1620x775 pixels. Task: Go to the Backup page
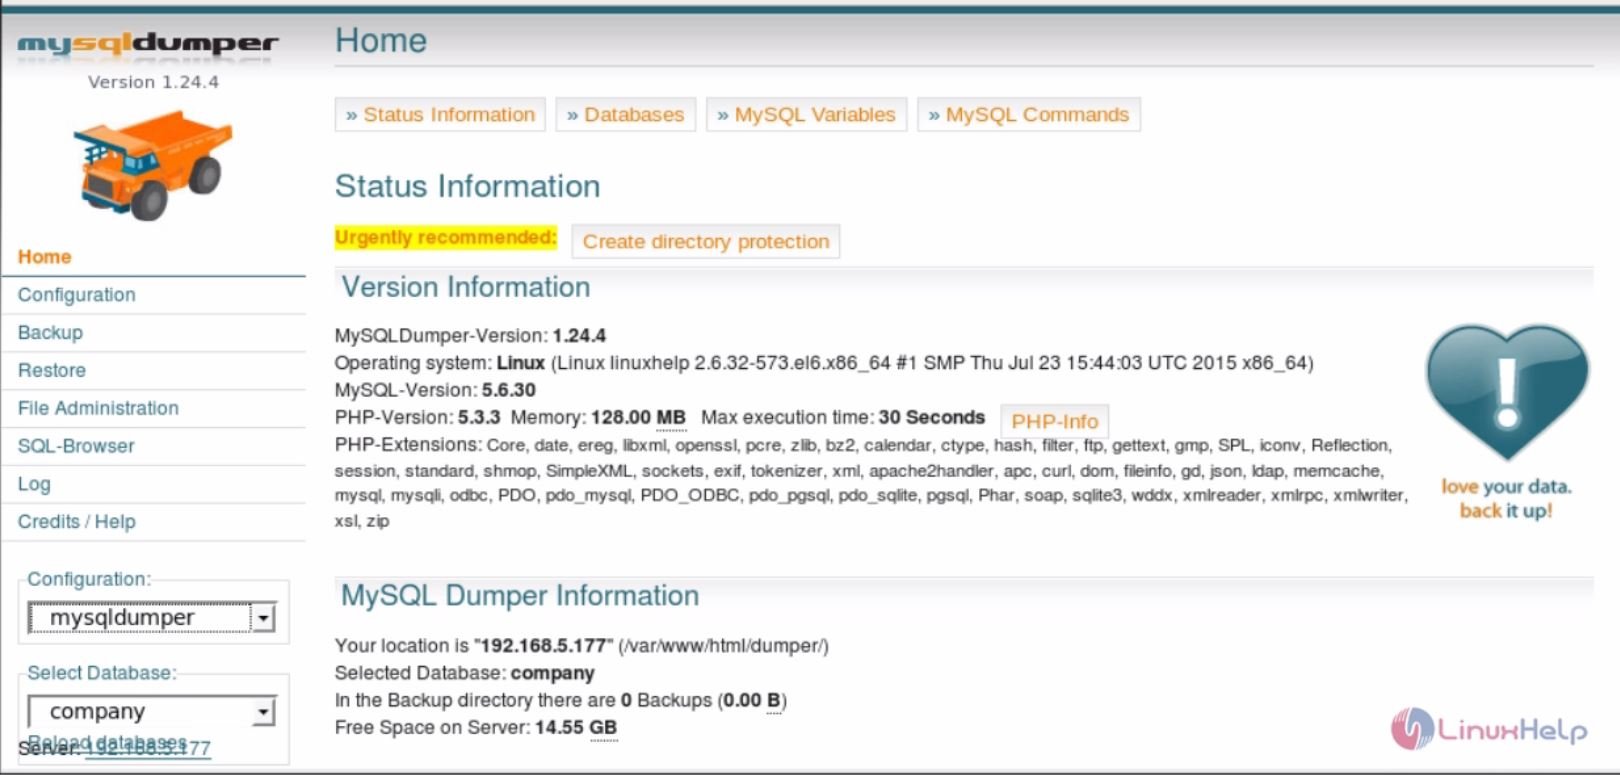(x=50, y=333)
